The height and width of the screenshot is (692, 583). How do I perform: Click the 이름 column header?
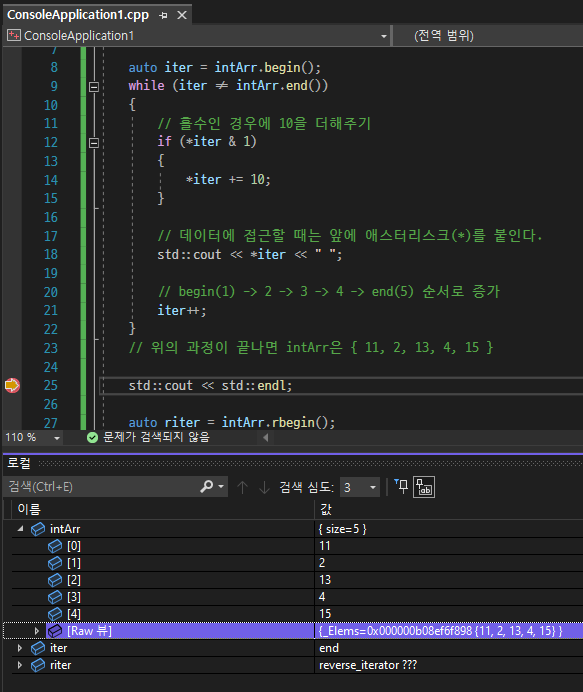[x=29, y=509]
